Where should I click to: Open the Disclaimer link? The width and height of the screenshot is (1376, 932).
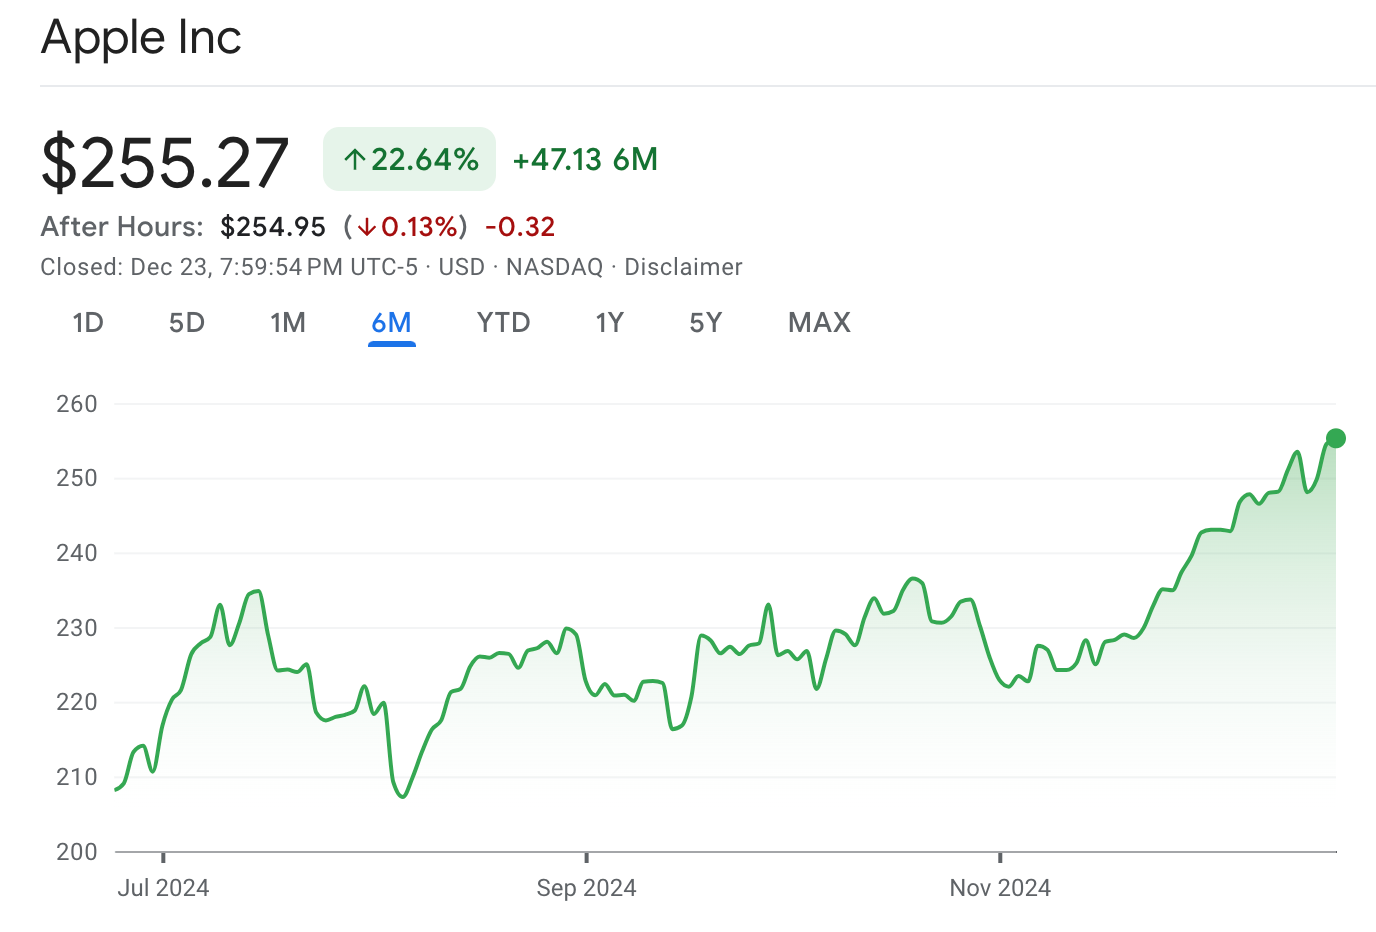(684, 267)
